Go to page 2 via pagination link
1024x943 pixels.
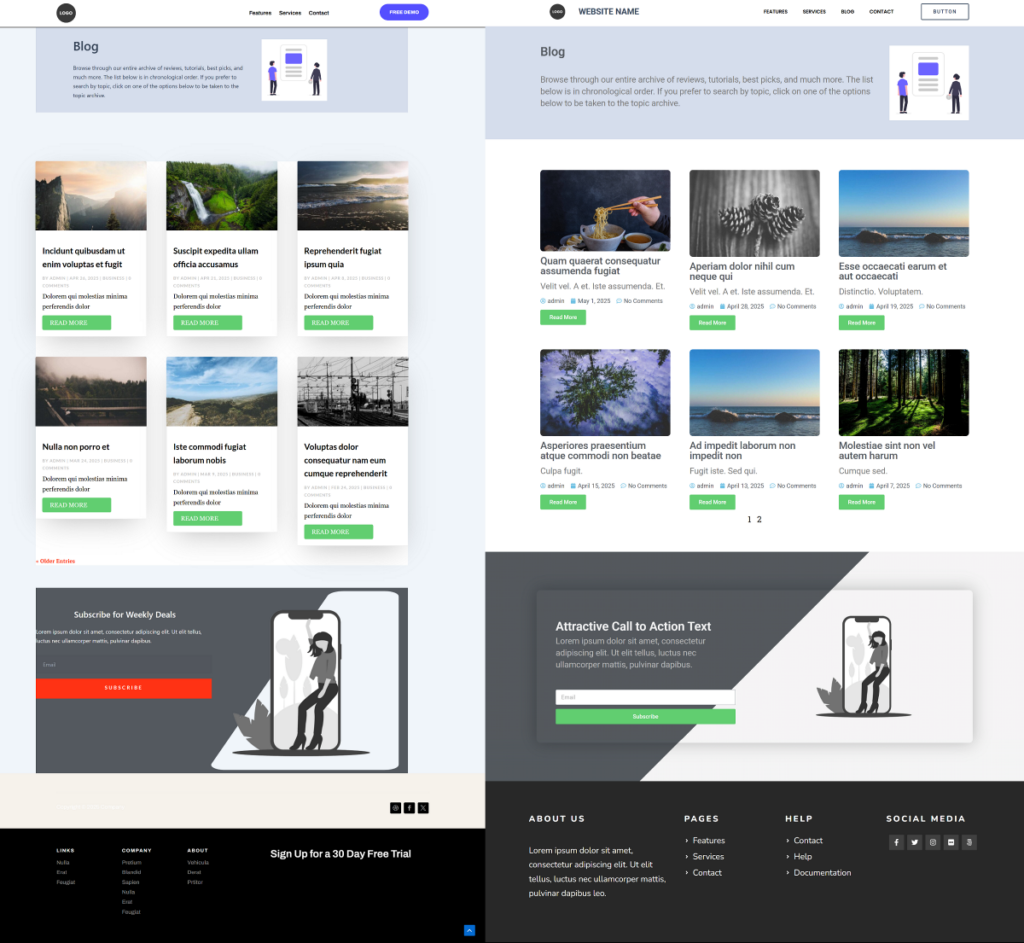pyautogui.click(x=759, y=519)
